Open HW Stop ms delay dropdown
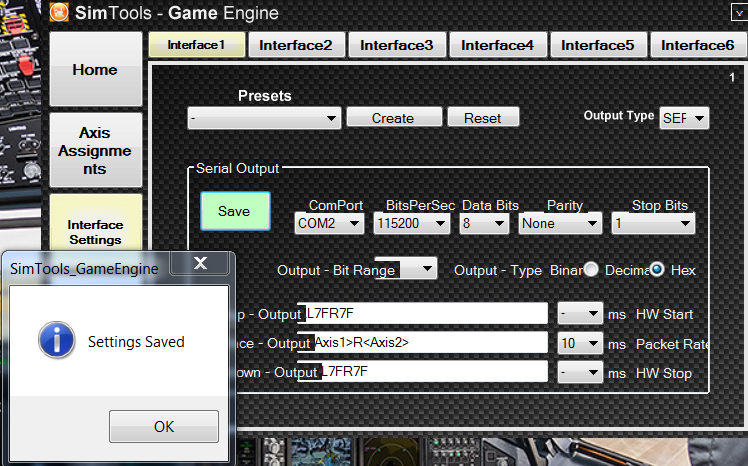748x466 pixels. [580, 373]
